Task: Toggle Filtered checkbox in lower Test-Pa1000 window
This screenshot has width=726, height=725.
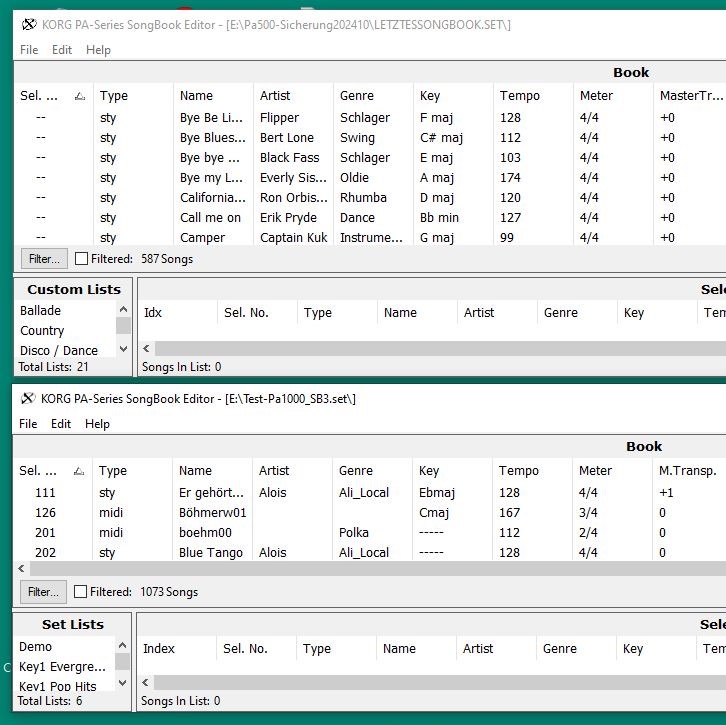Action: [x=81, y=592]
